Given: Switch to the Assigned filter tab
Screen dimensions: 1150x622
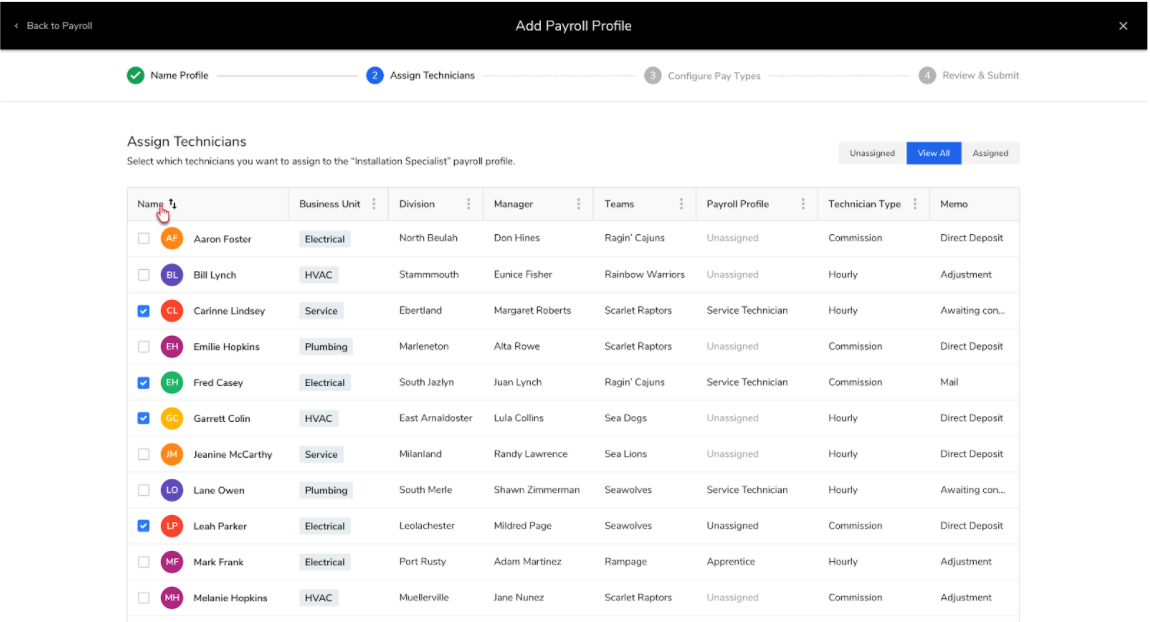Looking at the screenshot, I should [990, 153].
